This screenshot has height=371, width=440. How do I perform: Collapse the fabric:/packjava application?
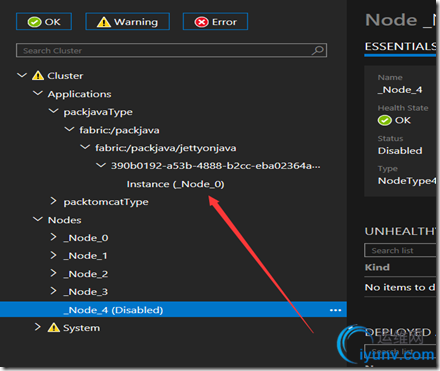pyautogui.click(x=69, y=129)
